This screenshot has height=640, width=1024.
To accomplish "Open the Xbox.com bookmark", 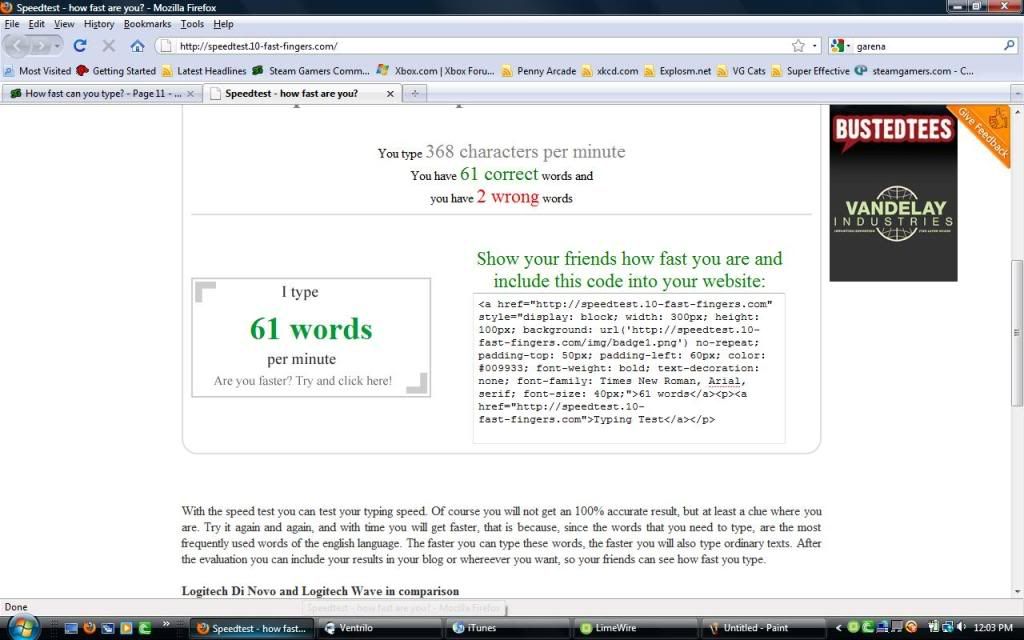I will click(x=435, y=71).
